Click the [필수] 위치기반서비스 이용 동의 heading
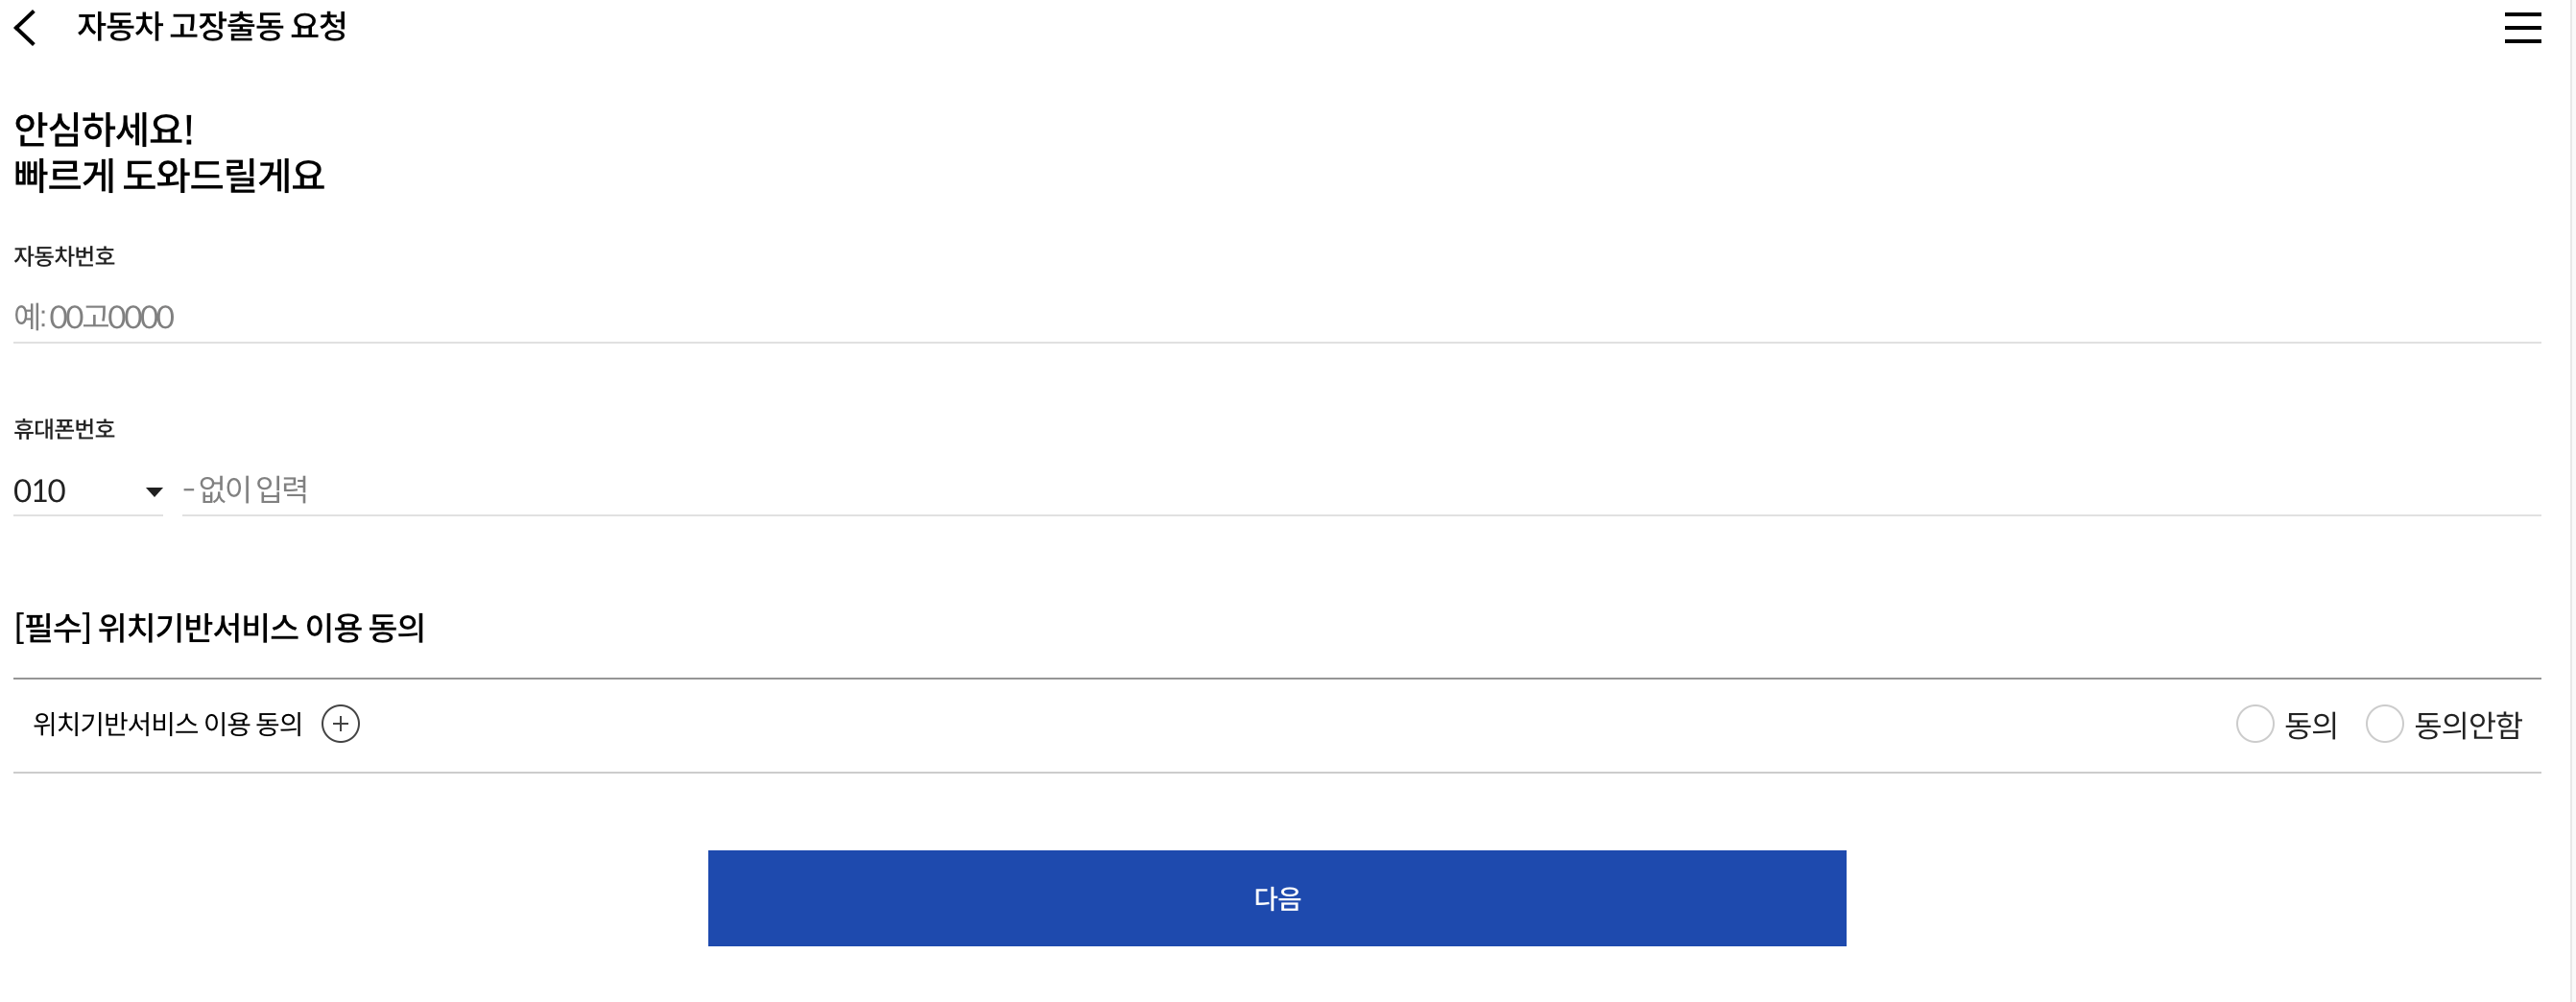Screen dimensions: 2576x1002 coord(220,628)
